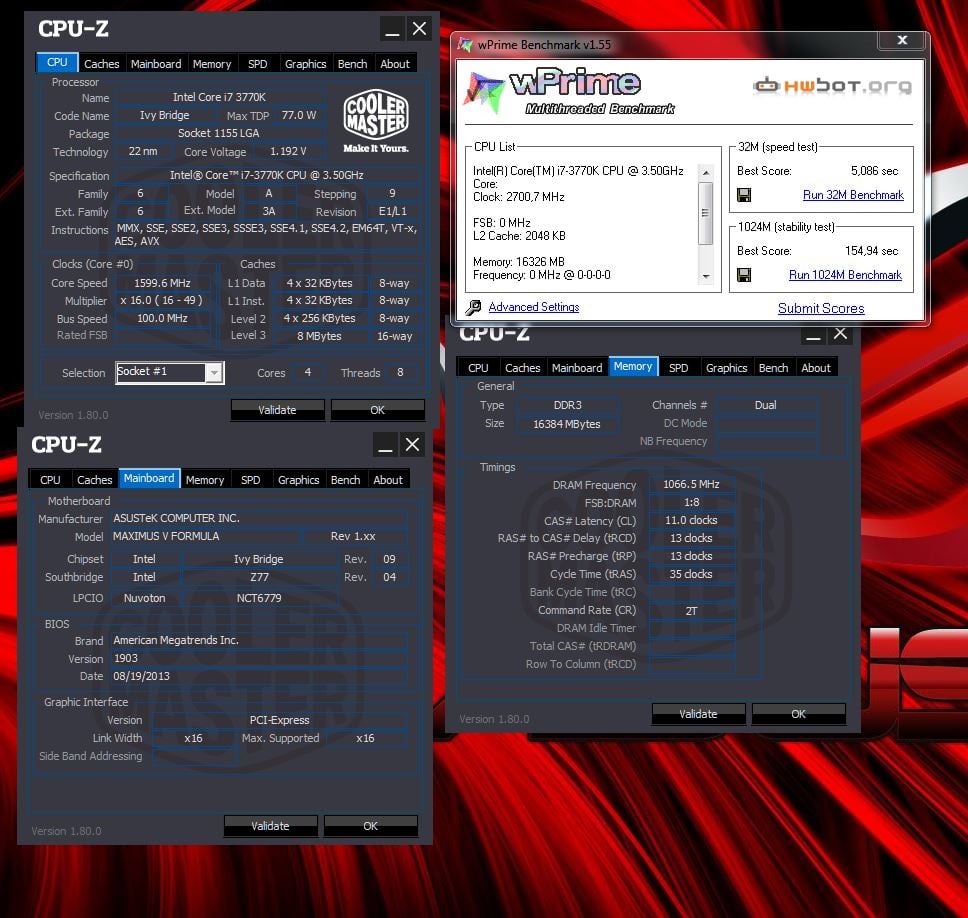Click the Core Voltage value 1.192 V

288,151
